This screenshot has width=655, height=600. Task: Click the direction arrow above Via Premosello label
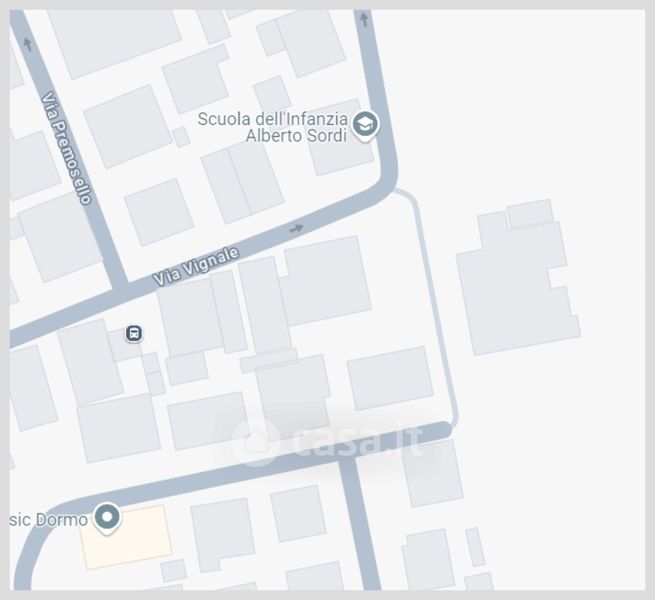[x=28, y=44]
